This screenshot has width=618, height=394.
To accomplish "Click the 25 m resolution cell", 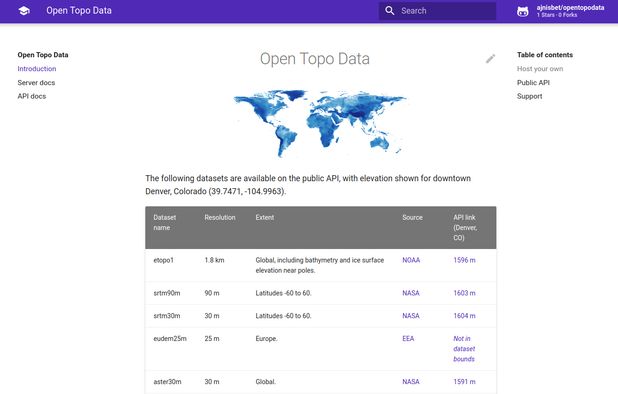I will (212, 338).
